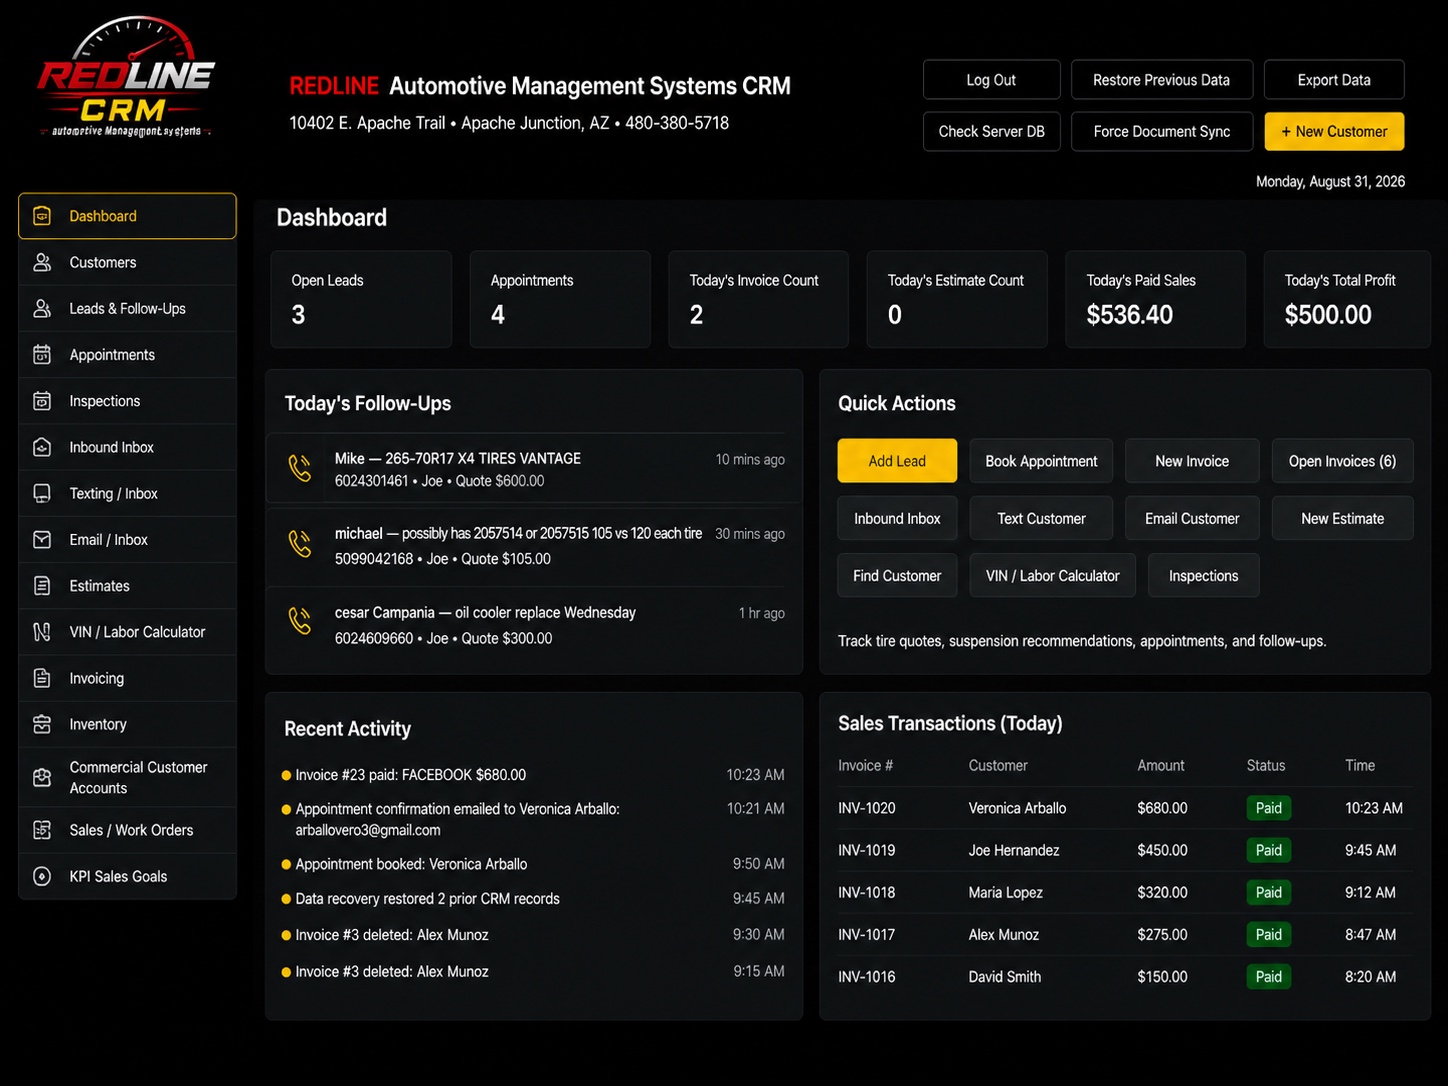Image resolution: width=1448 pixels, height=1086 pixels.
Task: Click the Estimates document icon
Action: [42, 585]
